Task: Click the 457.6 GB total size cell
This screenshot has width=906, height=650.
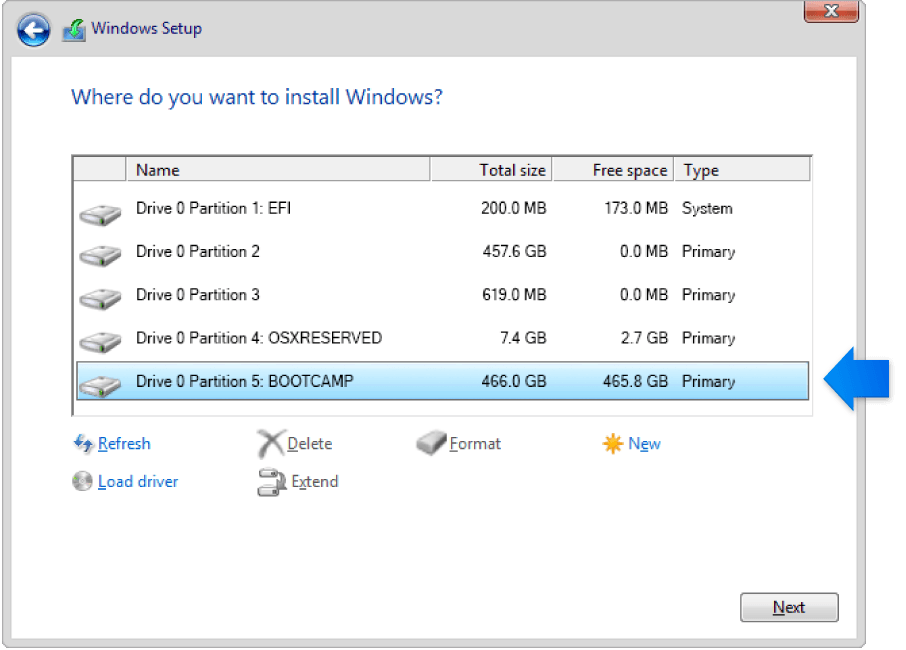Action: (x=514, y=251)
